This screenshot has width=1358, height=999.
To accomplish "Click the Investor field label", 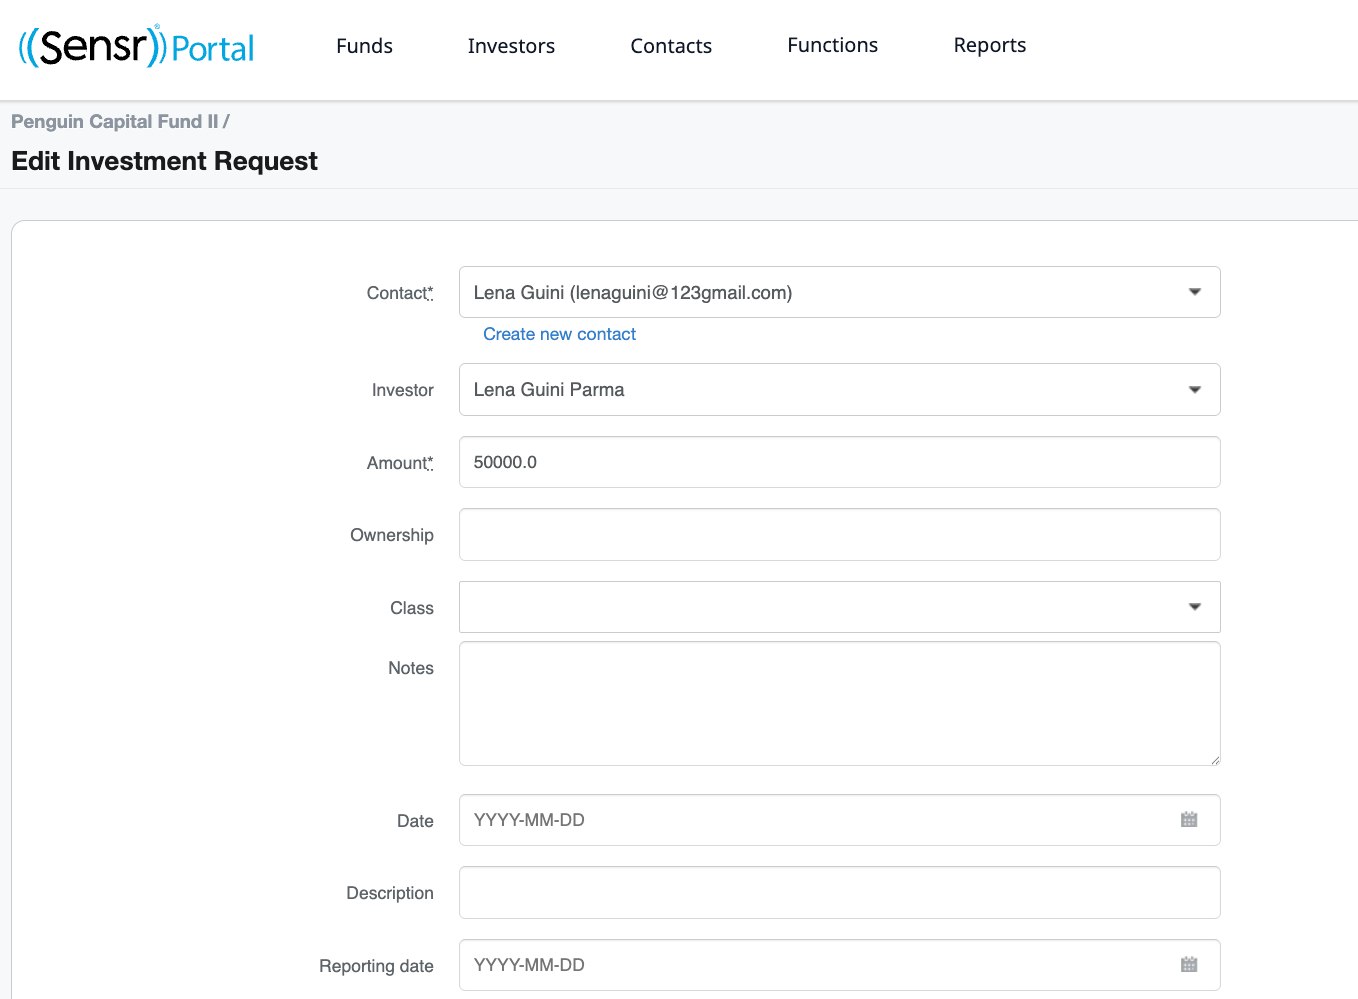I will pos(403,390).
